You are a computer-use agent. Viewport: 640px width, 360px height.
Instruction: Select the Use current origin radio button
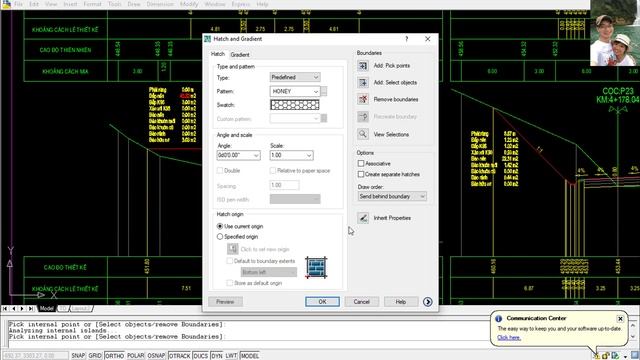tap(220, 226)
